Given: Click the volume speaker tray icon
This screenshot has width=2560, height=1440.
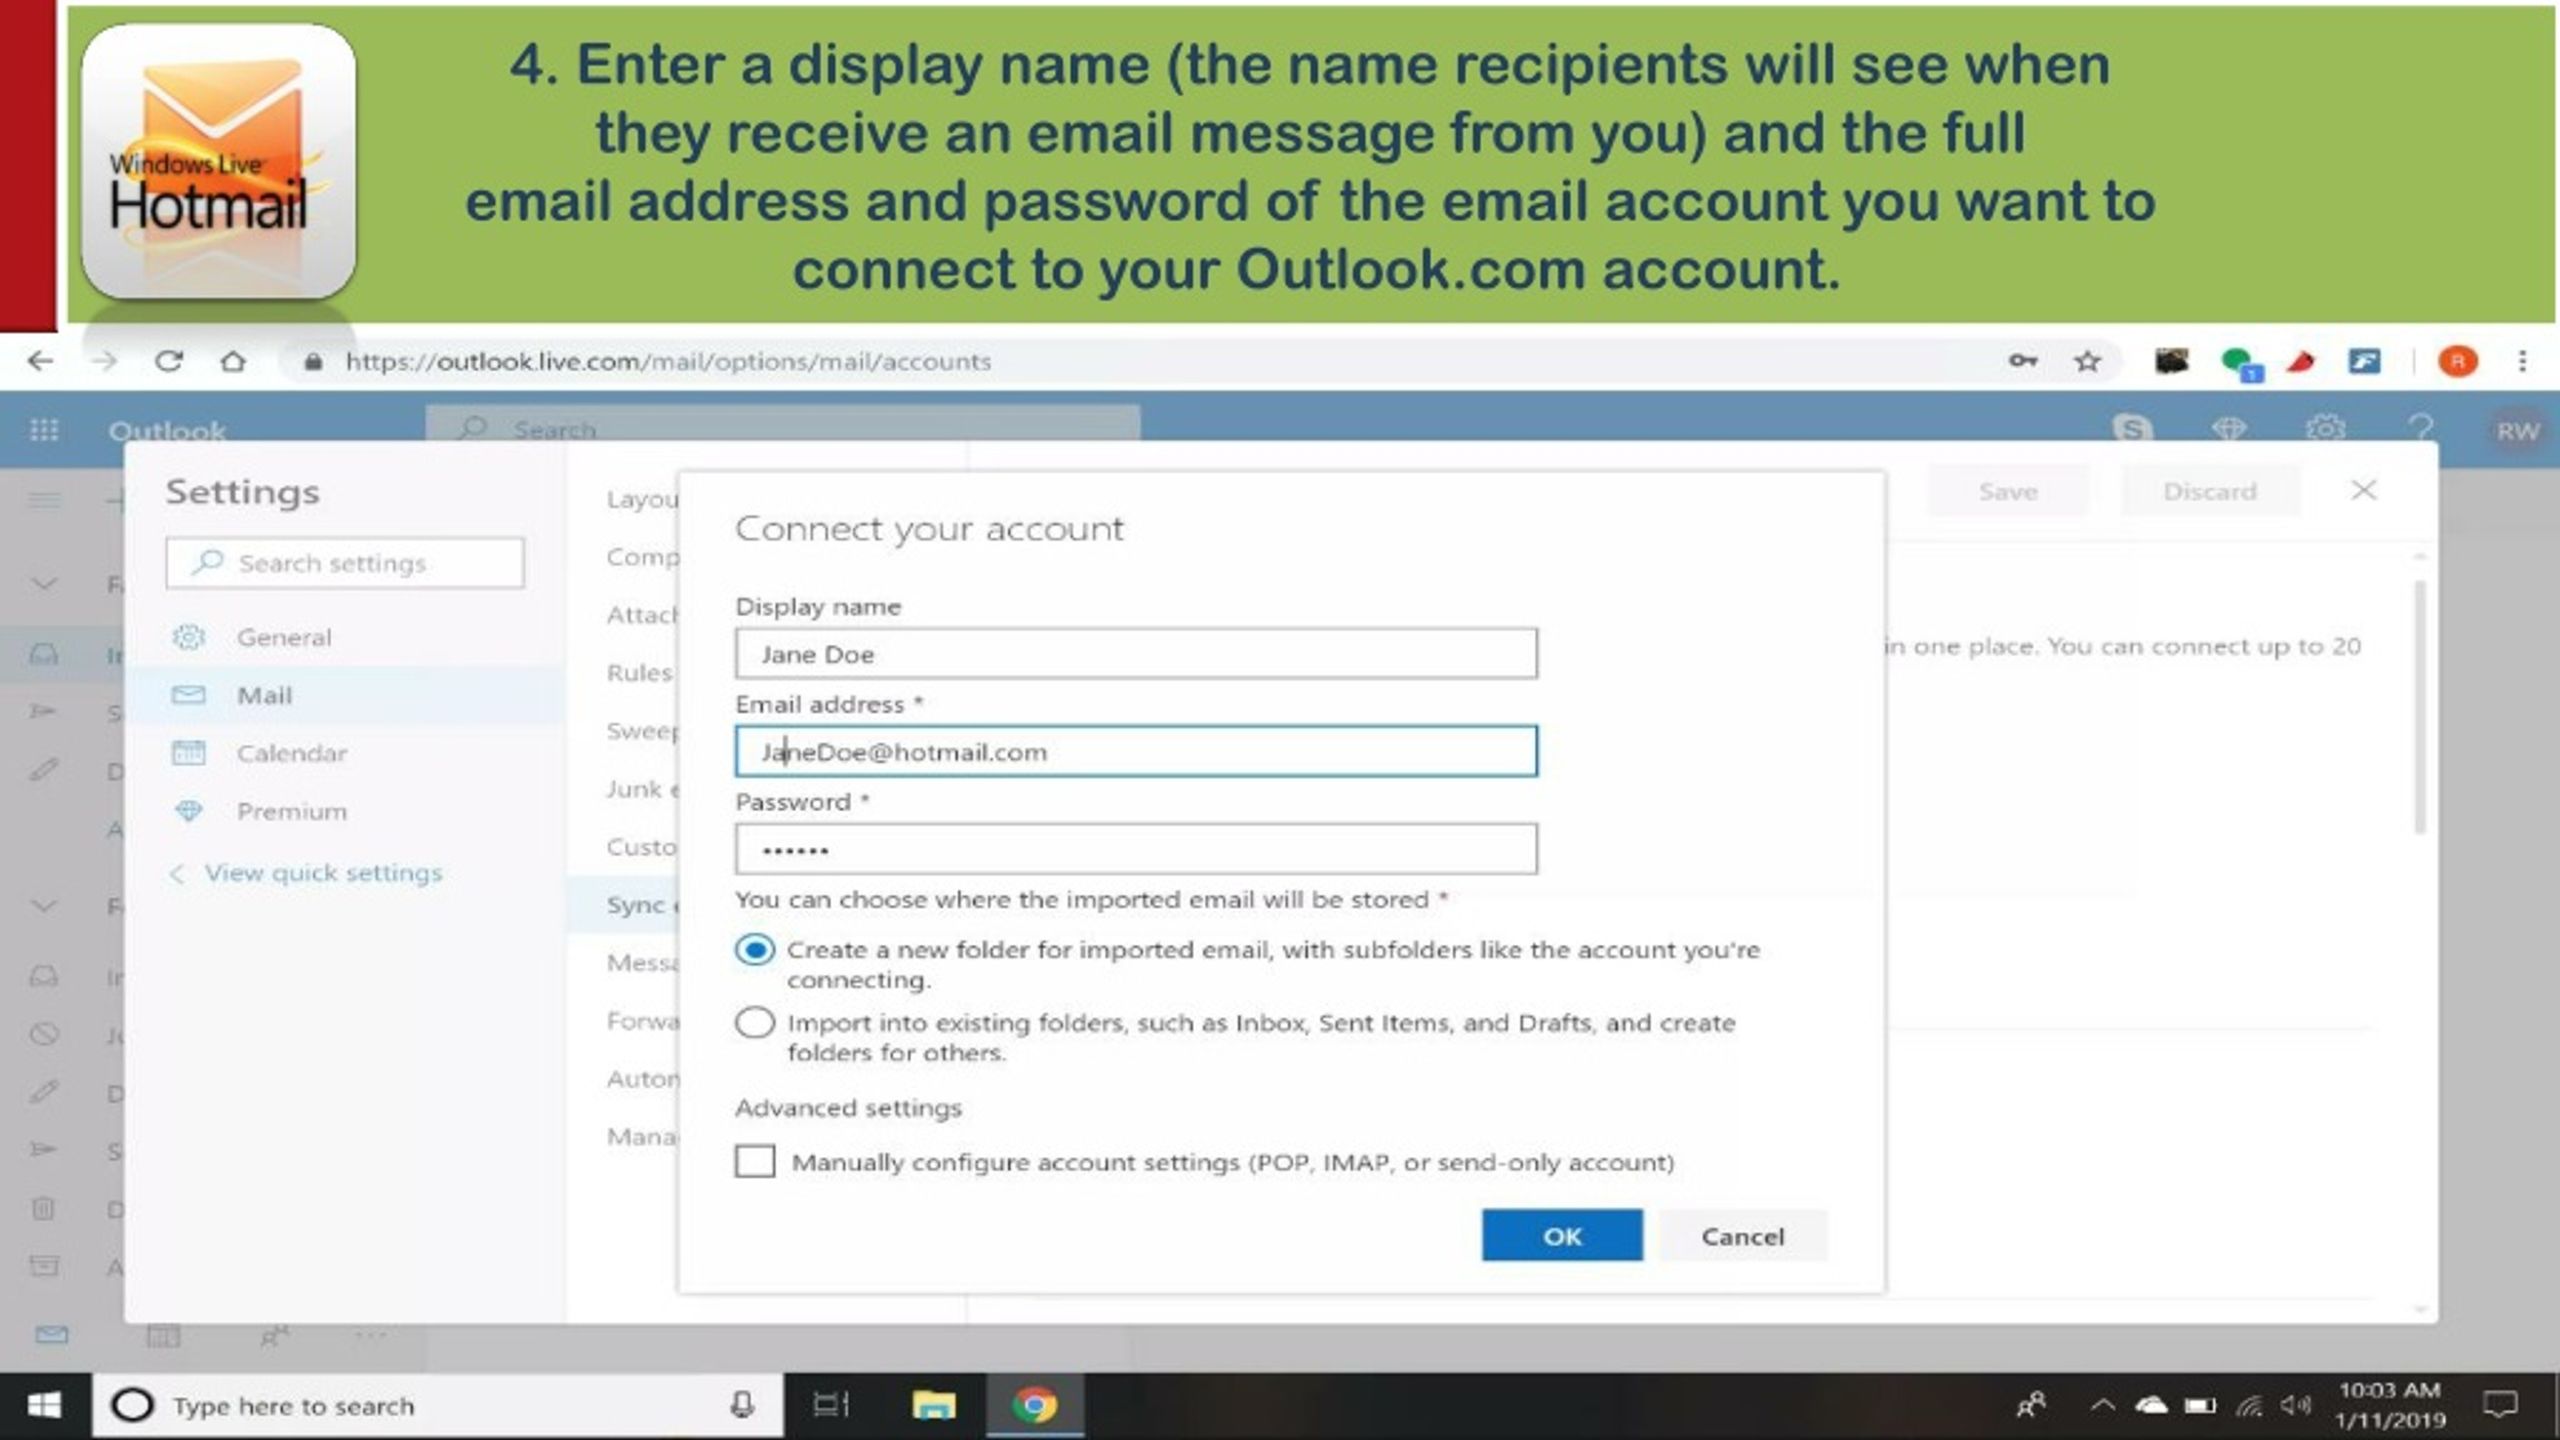Looking at the screenshot, I should (2295, 1405).
